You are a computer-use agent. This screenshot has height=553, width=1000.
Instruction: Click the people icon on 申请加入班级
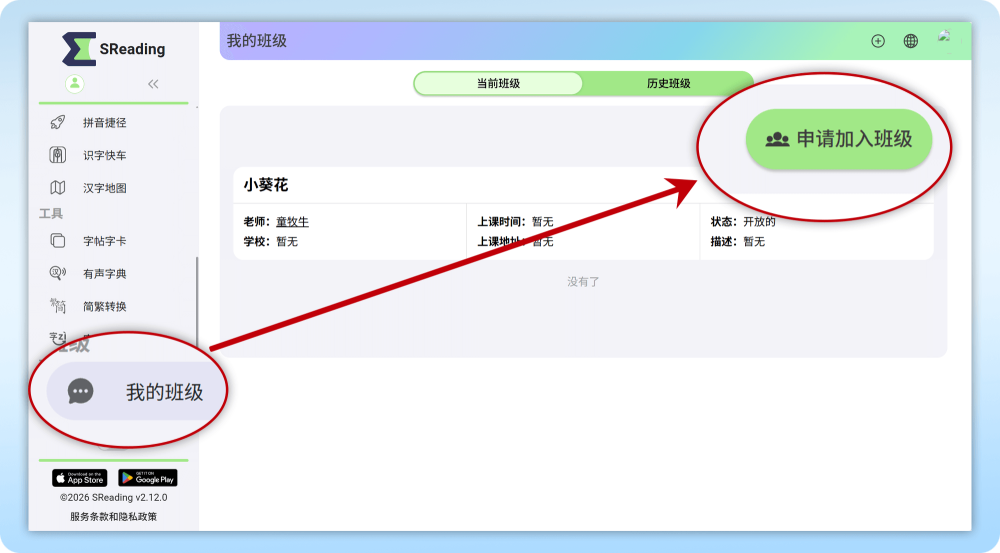pyautogui.click(x=777, y=139)
